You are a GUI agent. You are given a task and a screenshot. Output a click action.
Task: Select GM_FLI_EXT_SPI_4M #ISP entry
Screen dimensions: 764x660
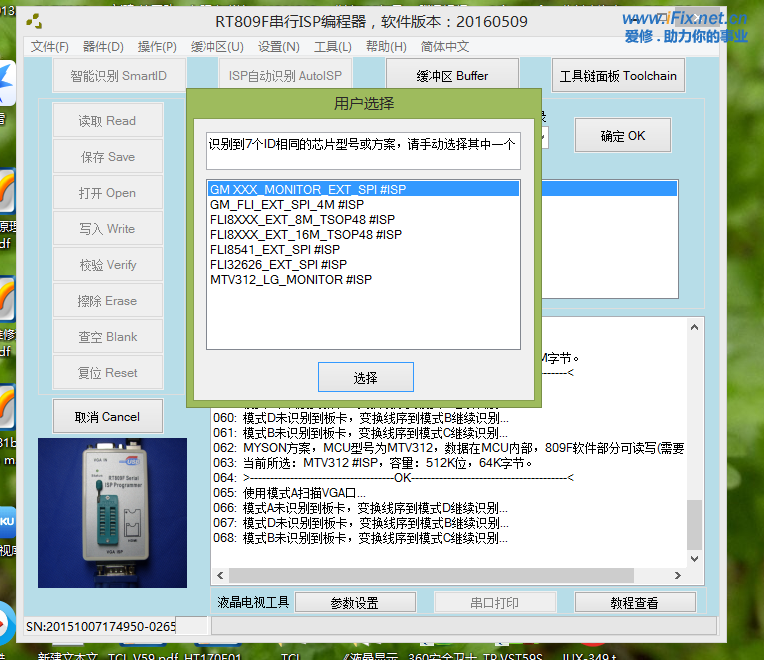363,204
